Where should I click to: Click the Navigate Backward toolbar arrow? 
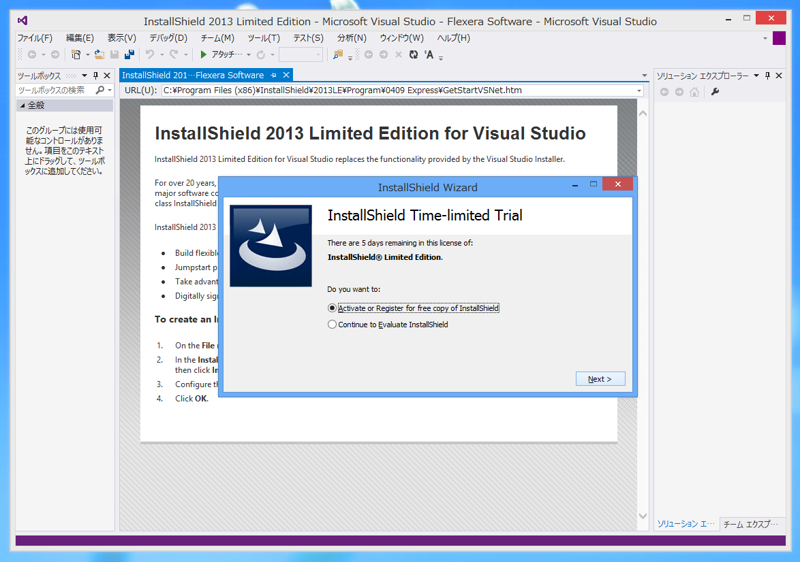point(32,55)
